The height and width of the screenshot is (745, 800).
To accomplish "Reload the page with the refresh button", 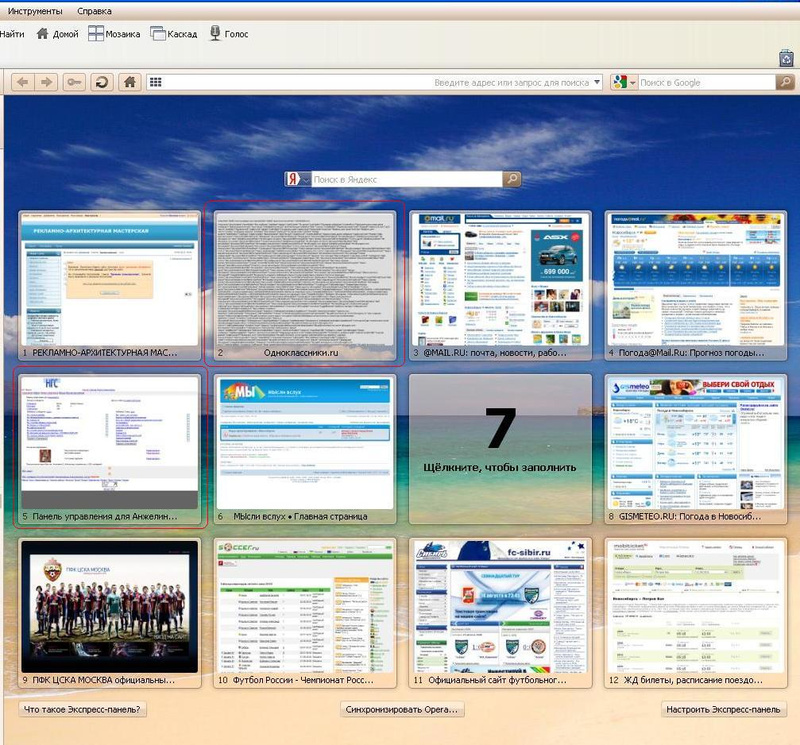I will (x=102, y=82).
